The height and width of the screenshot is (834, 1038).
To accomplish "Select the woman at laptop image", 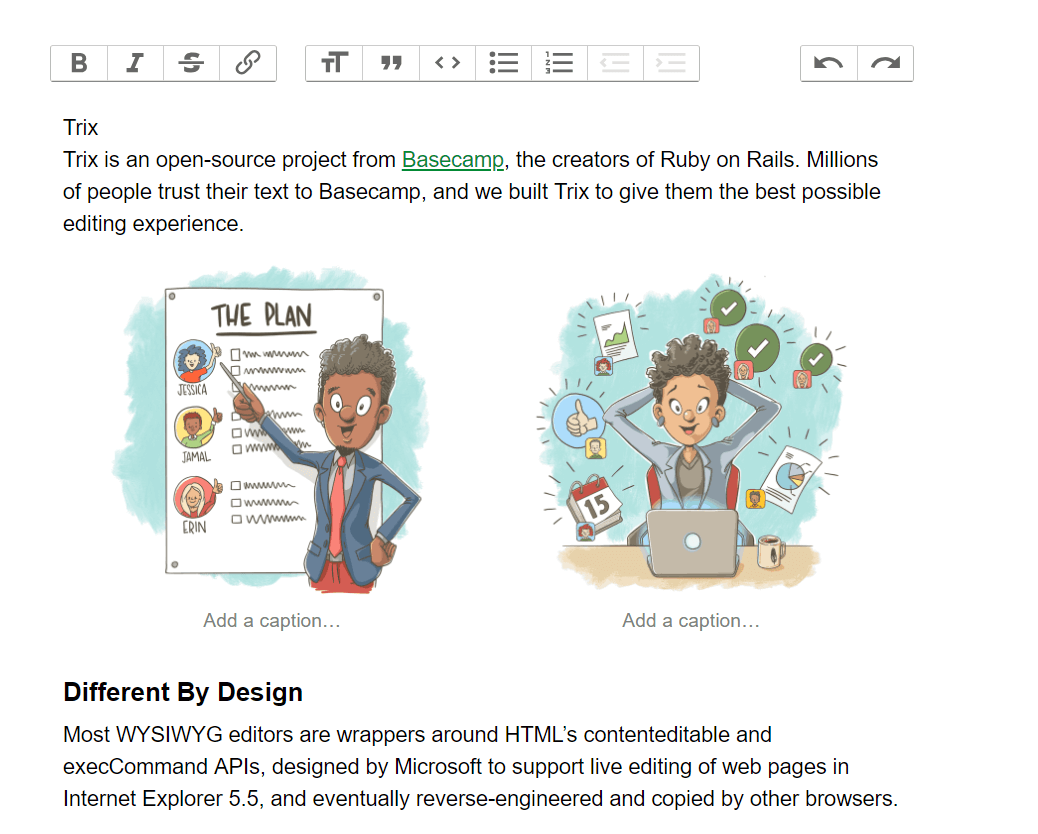I will (x=690, y=430).
